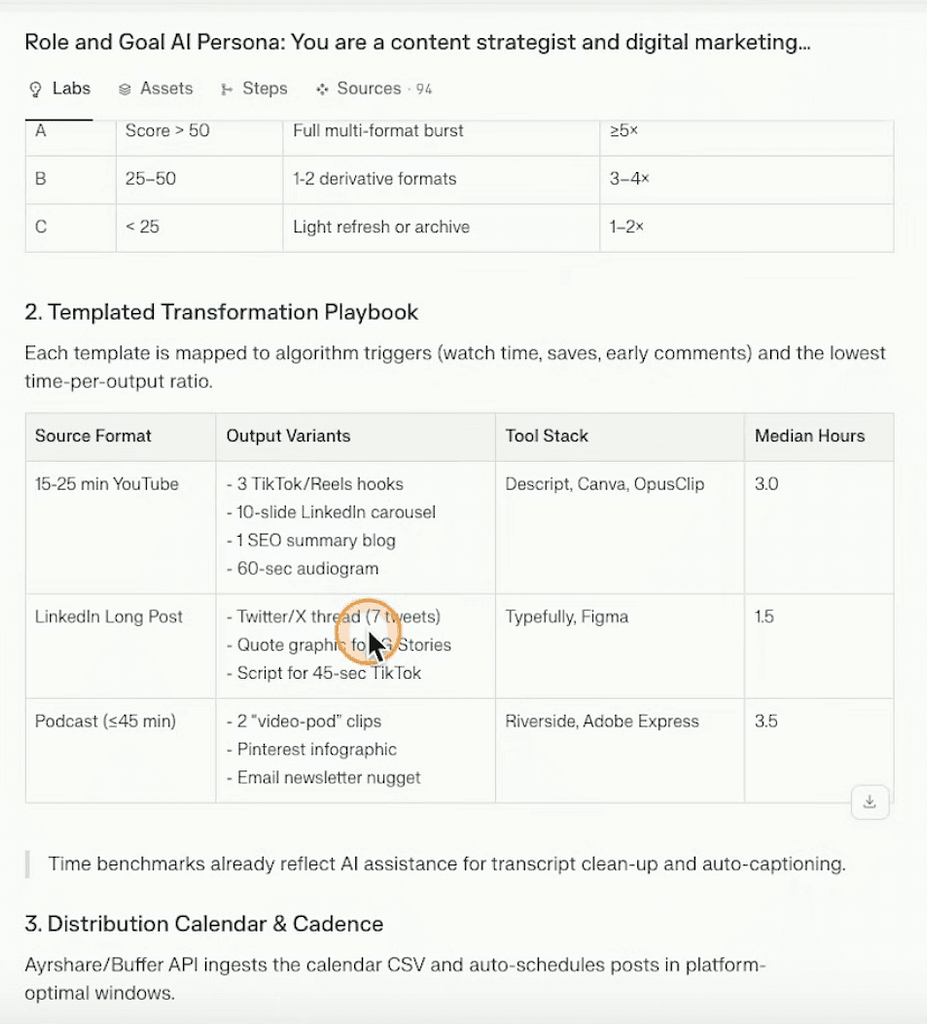Image resolution: width=927 pixels, height=1024 pixels.
Task: Click the Descript, Canva, OpusClip cell
Action: pos(604,484)
